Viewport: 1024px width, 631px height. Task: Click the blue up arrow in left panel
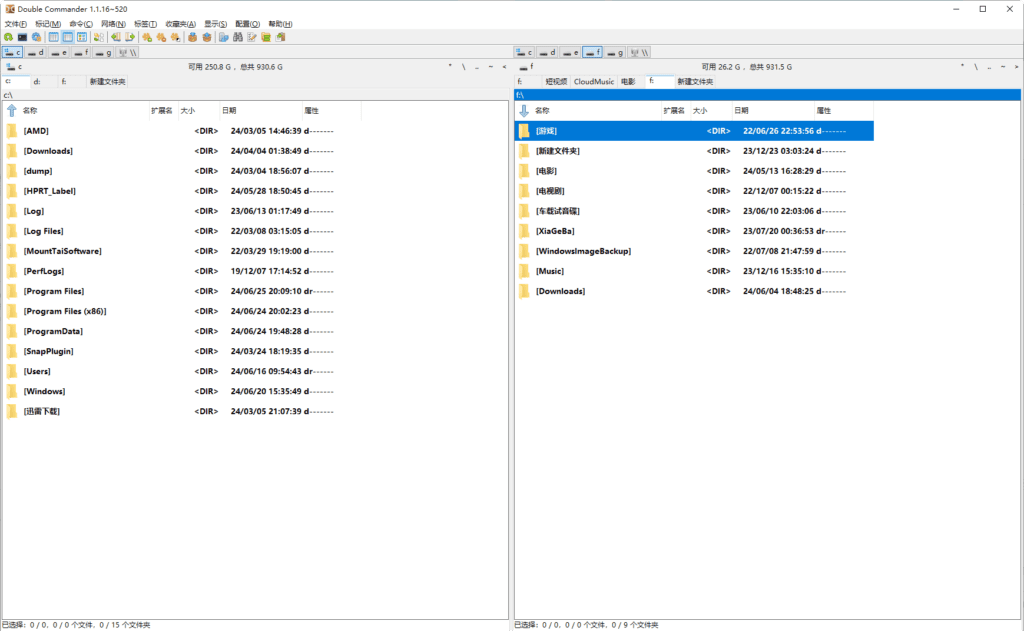click(11, 110)
